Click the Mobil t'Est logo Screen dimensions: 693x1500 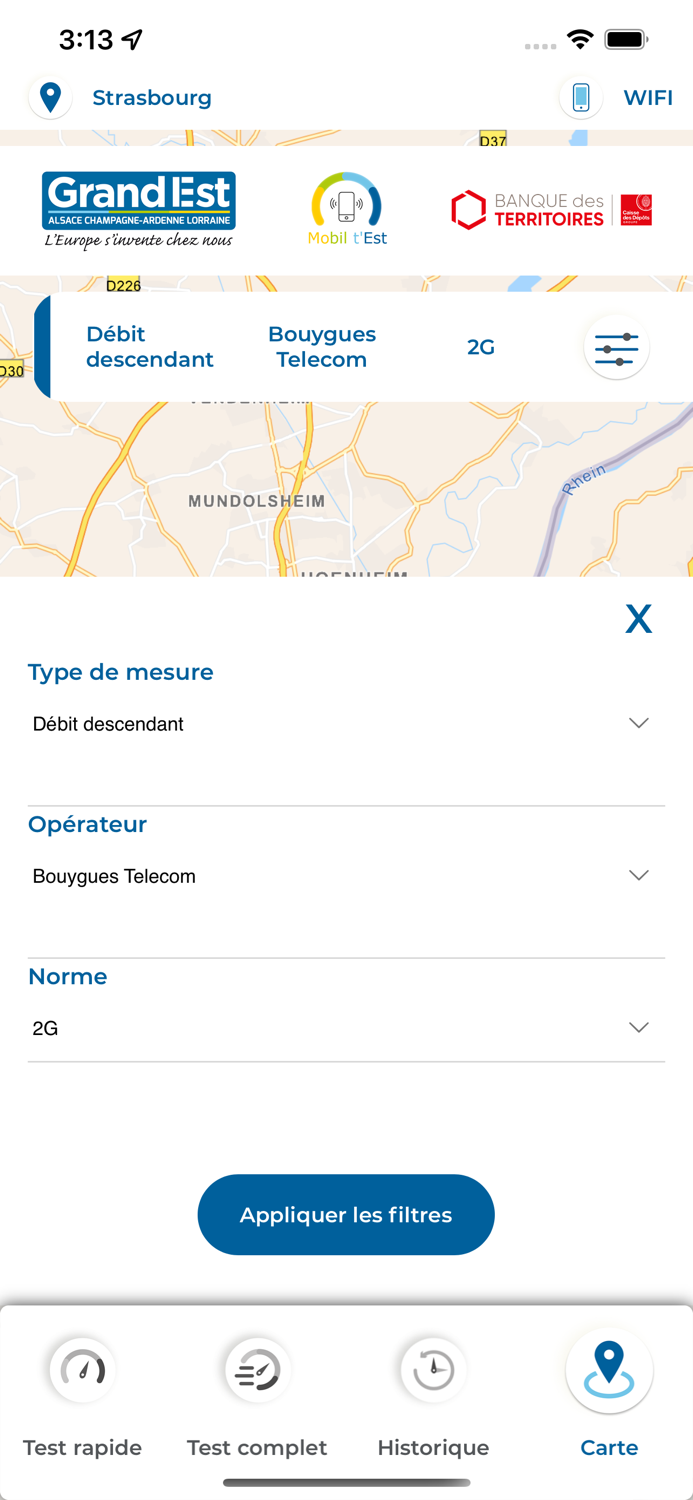click(x=346, y=206)
